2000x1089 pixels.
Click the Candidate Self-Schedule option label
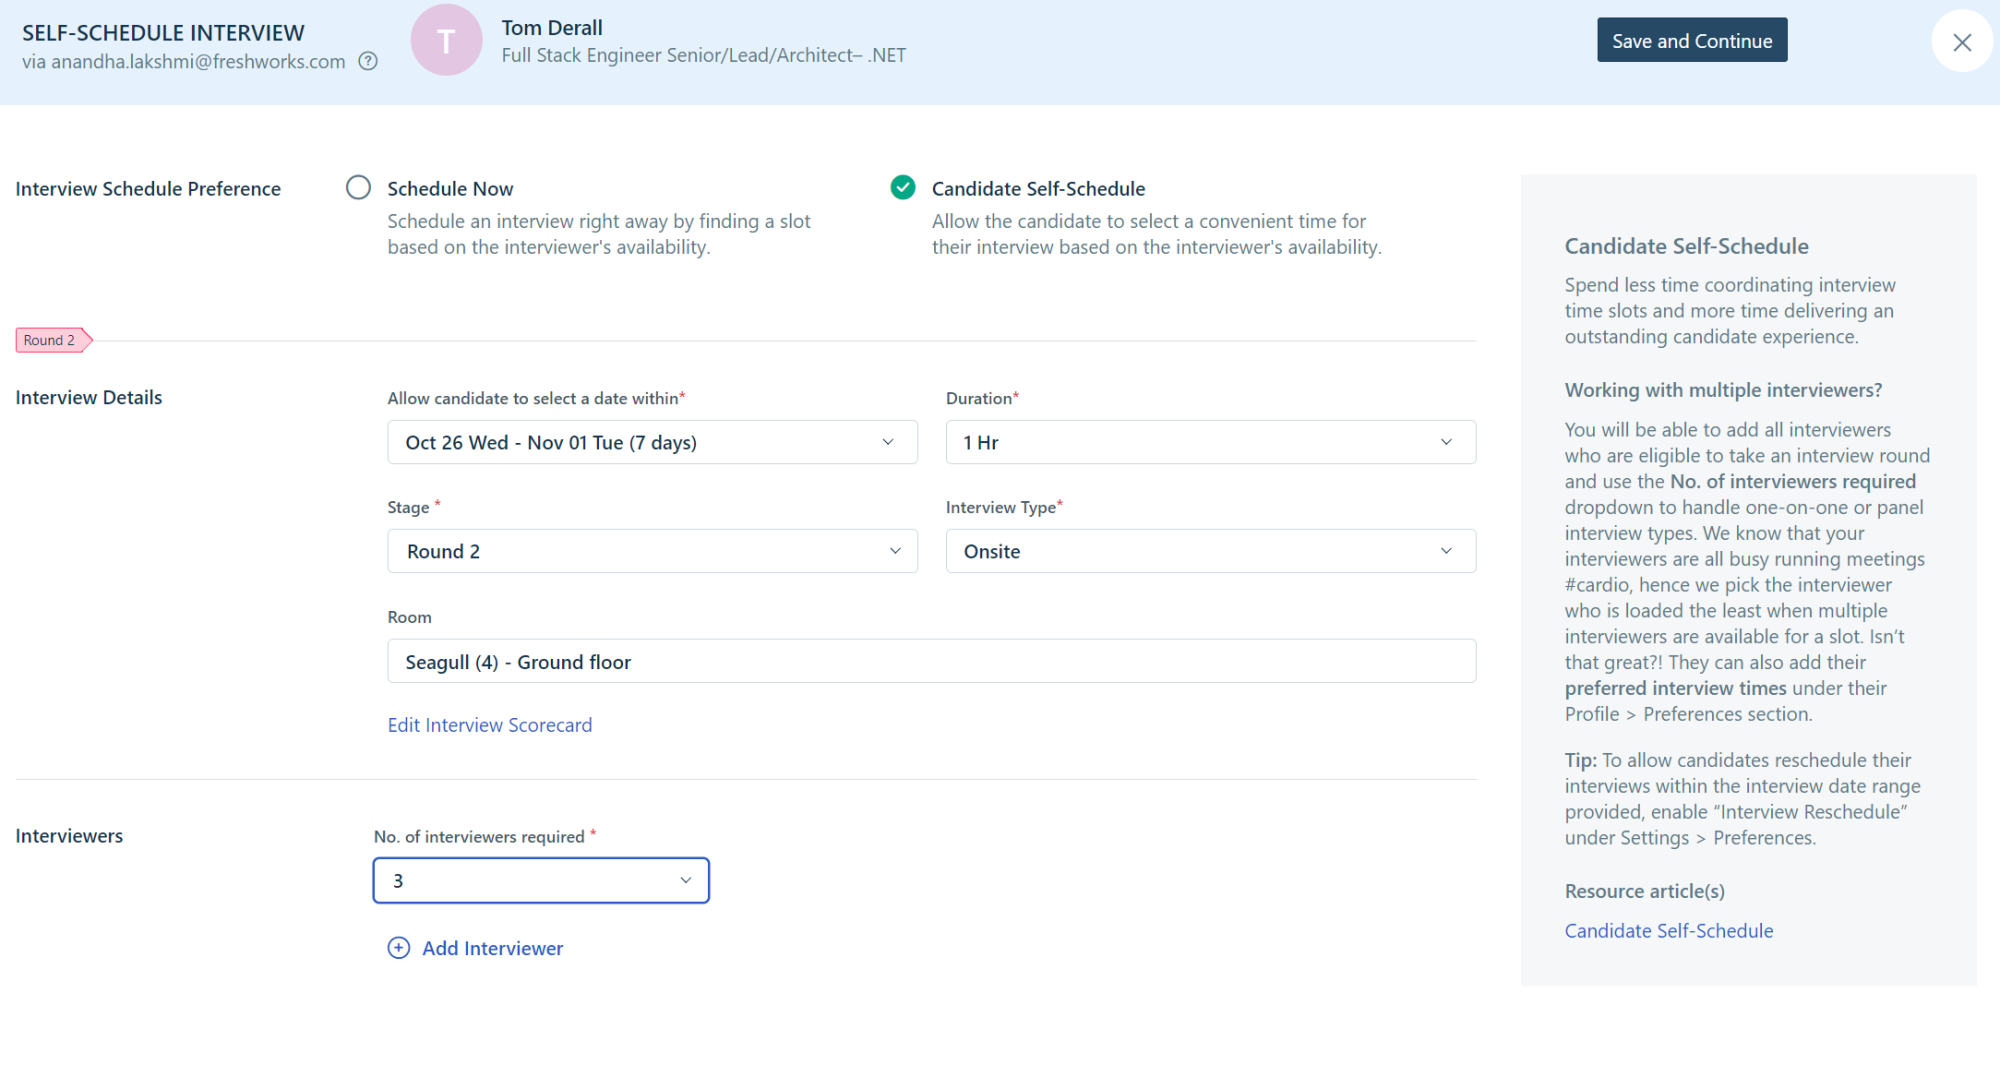[x=1038, y=189]
